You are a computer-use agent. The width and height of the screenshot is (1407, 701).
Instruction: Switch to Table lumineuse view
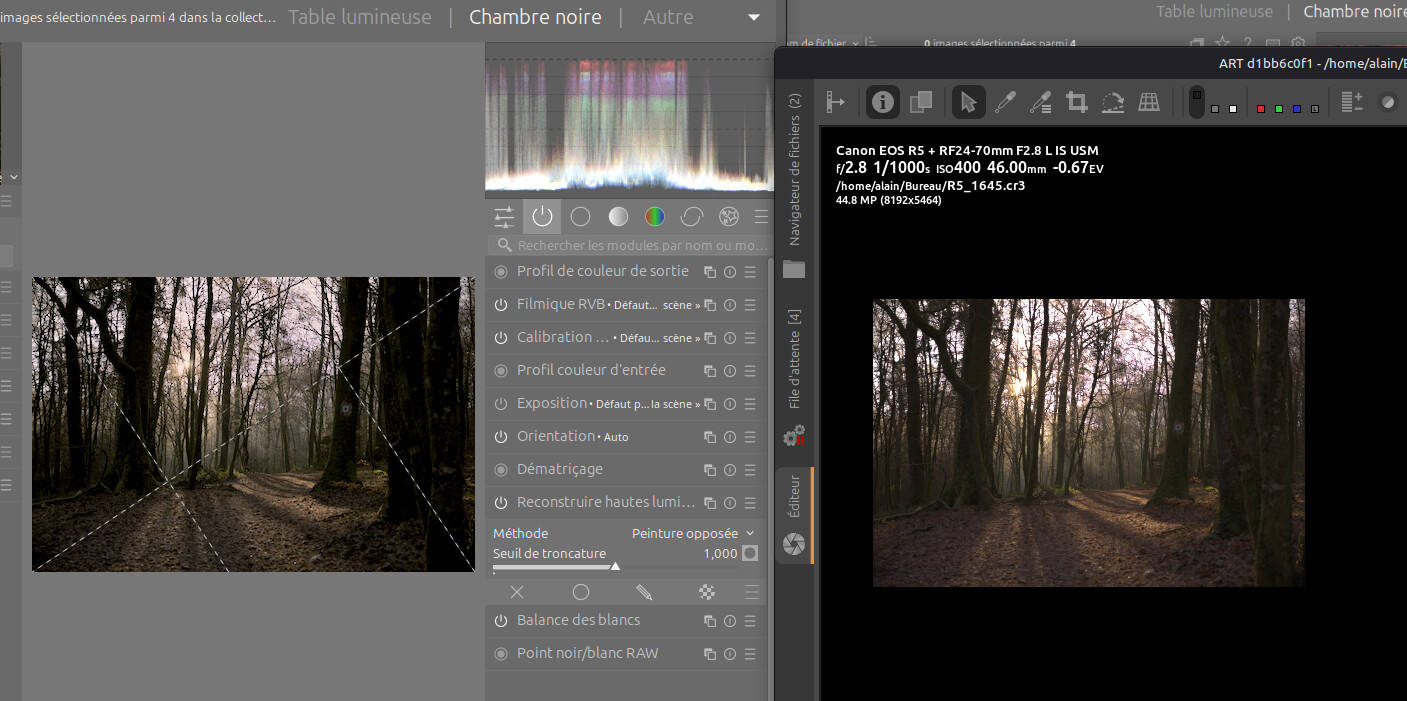[x=360, y=17]
